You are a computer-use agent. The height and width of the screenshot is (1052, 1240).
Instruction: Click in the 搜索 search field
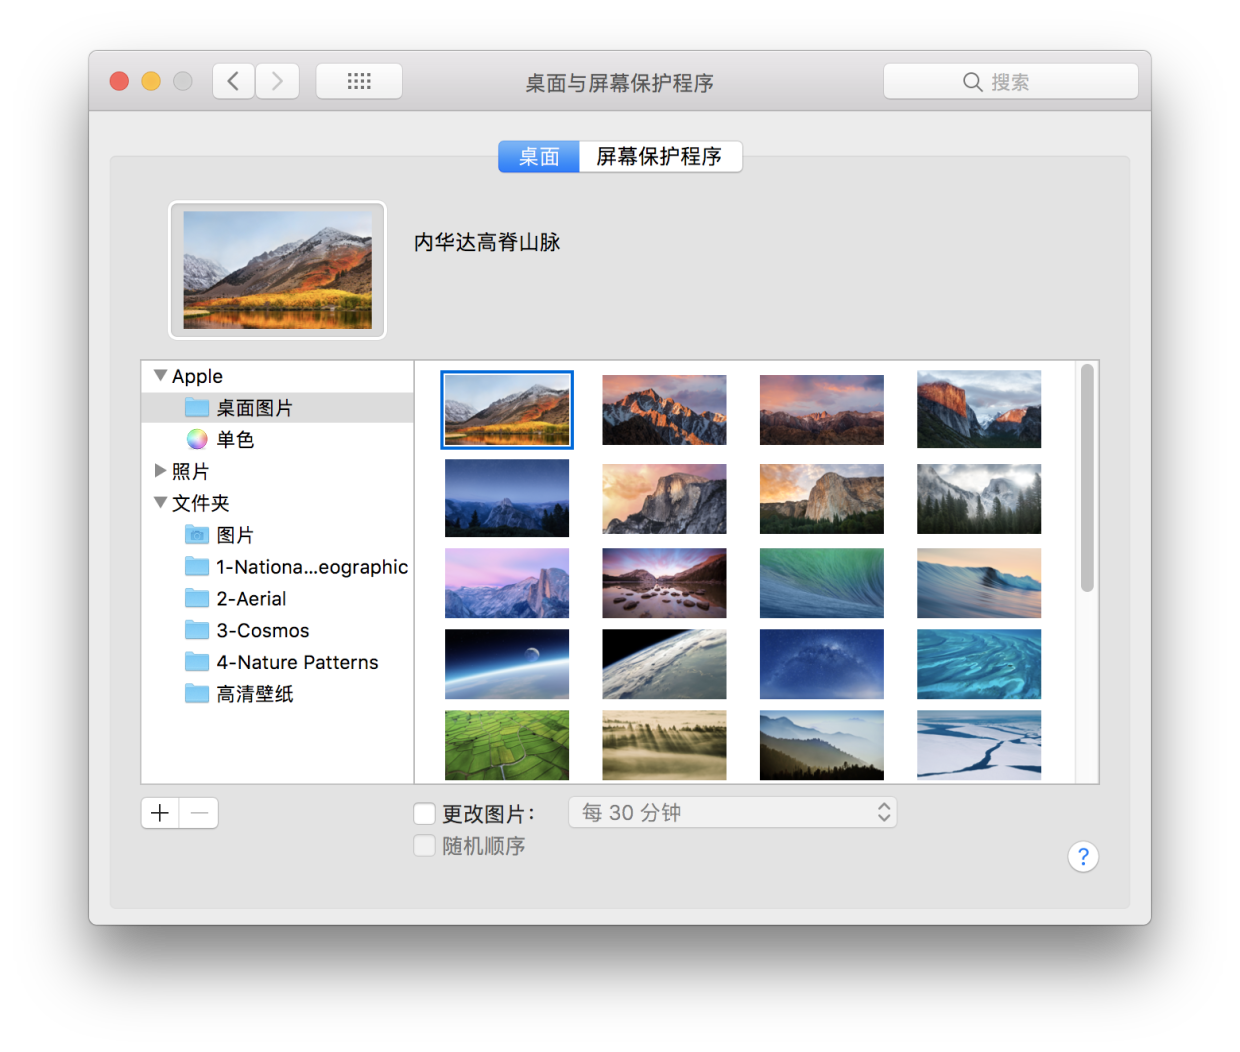pyautogui.click(x=1010, y=82)
